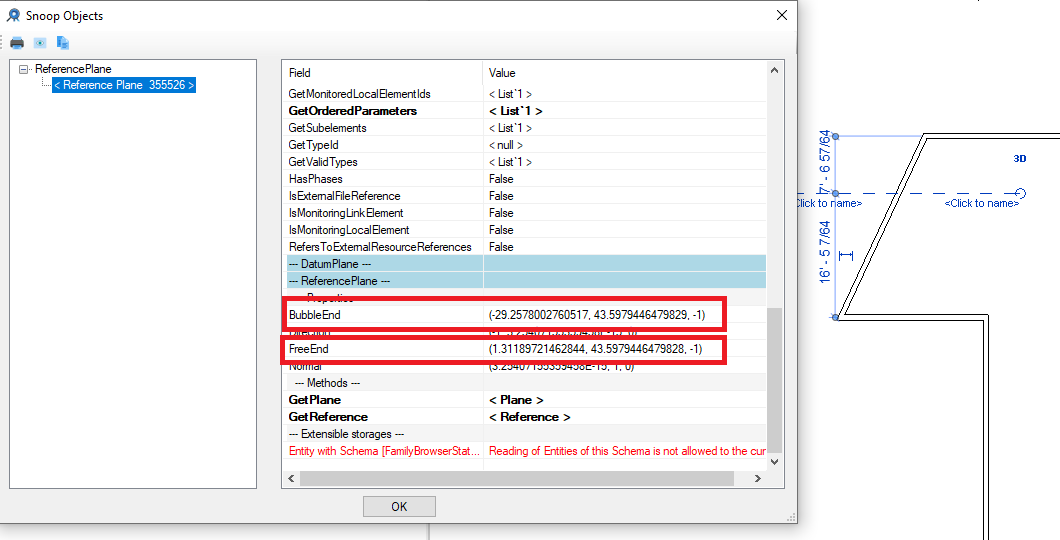Select the GetMonitoredLocalElementIds row

pyautogui.click(x=525, y=94)
